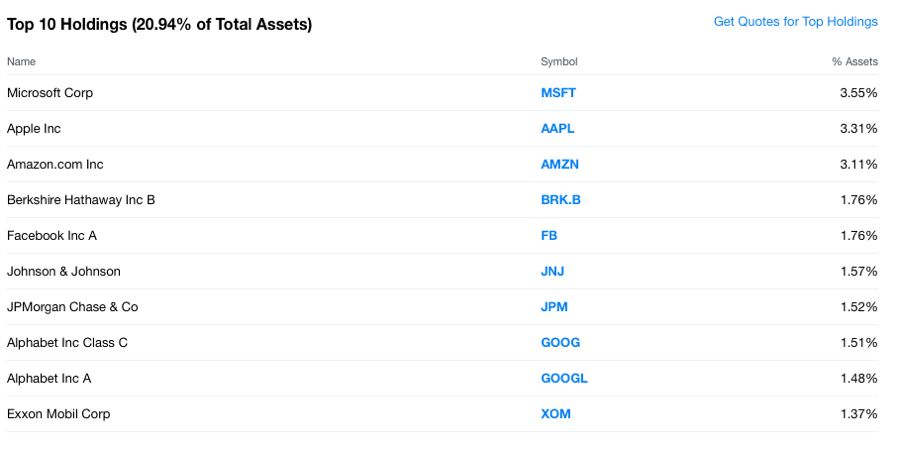
Task: Click the 3.55% assets value
Action: tap(858, 93)
